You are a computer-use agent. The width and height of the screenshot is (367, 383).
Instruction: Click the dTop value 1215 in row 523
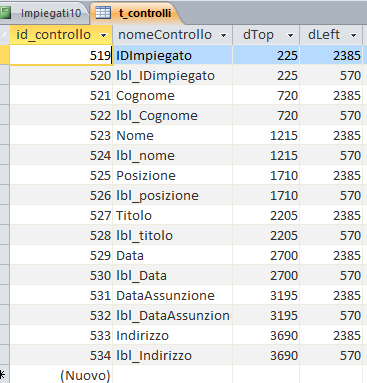pyautogui.click(x=266, y=135)
